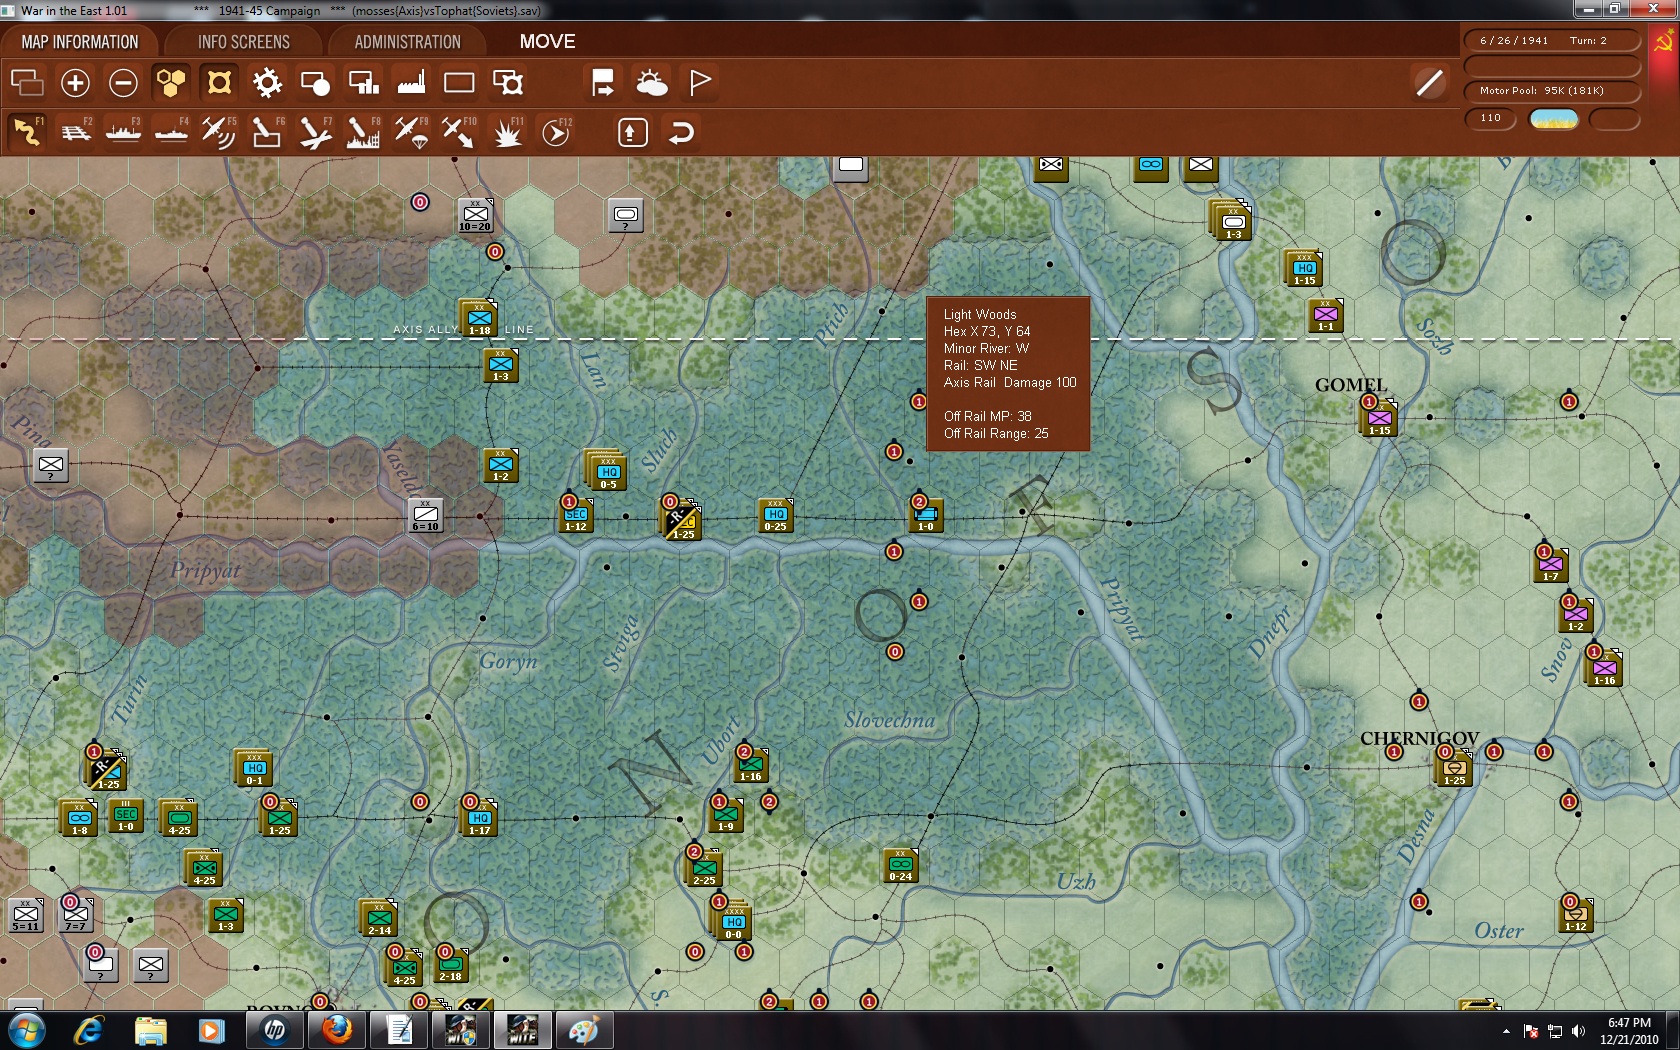Open the Paint app from taskbar
The width and height of the screenshot is (1680, 1050).
pyautogui.click(x=584, y=1030)
